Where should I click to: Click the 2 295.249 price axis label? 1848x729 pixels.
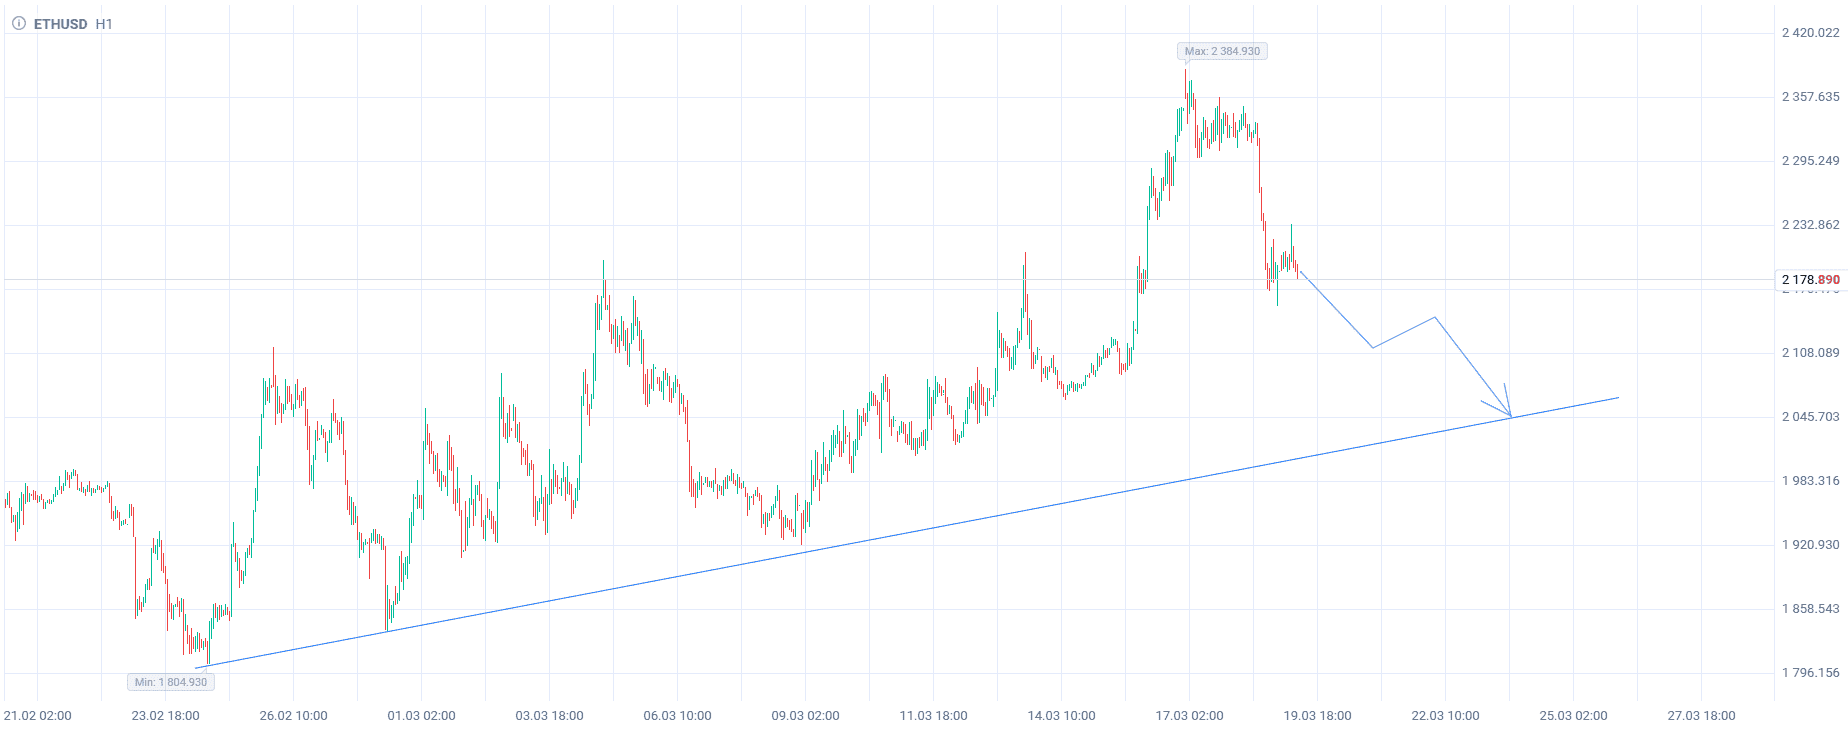[1810, 161]
